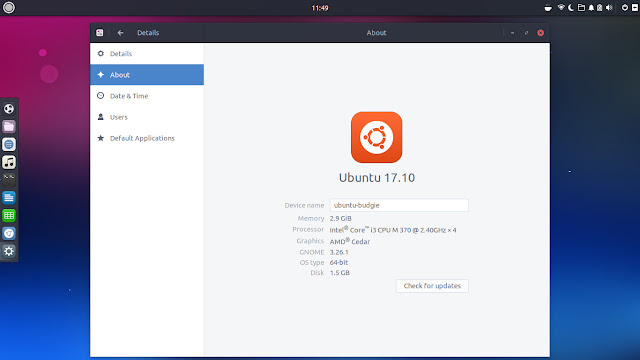Open the Settings gear icon in the dock
Viewport: 640px width, 360px height.
9,251
